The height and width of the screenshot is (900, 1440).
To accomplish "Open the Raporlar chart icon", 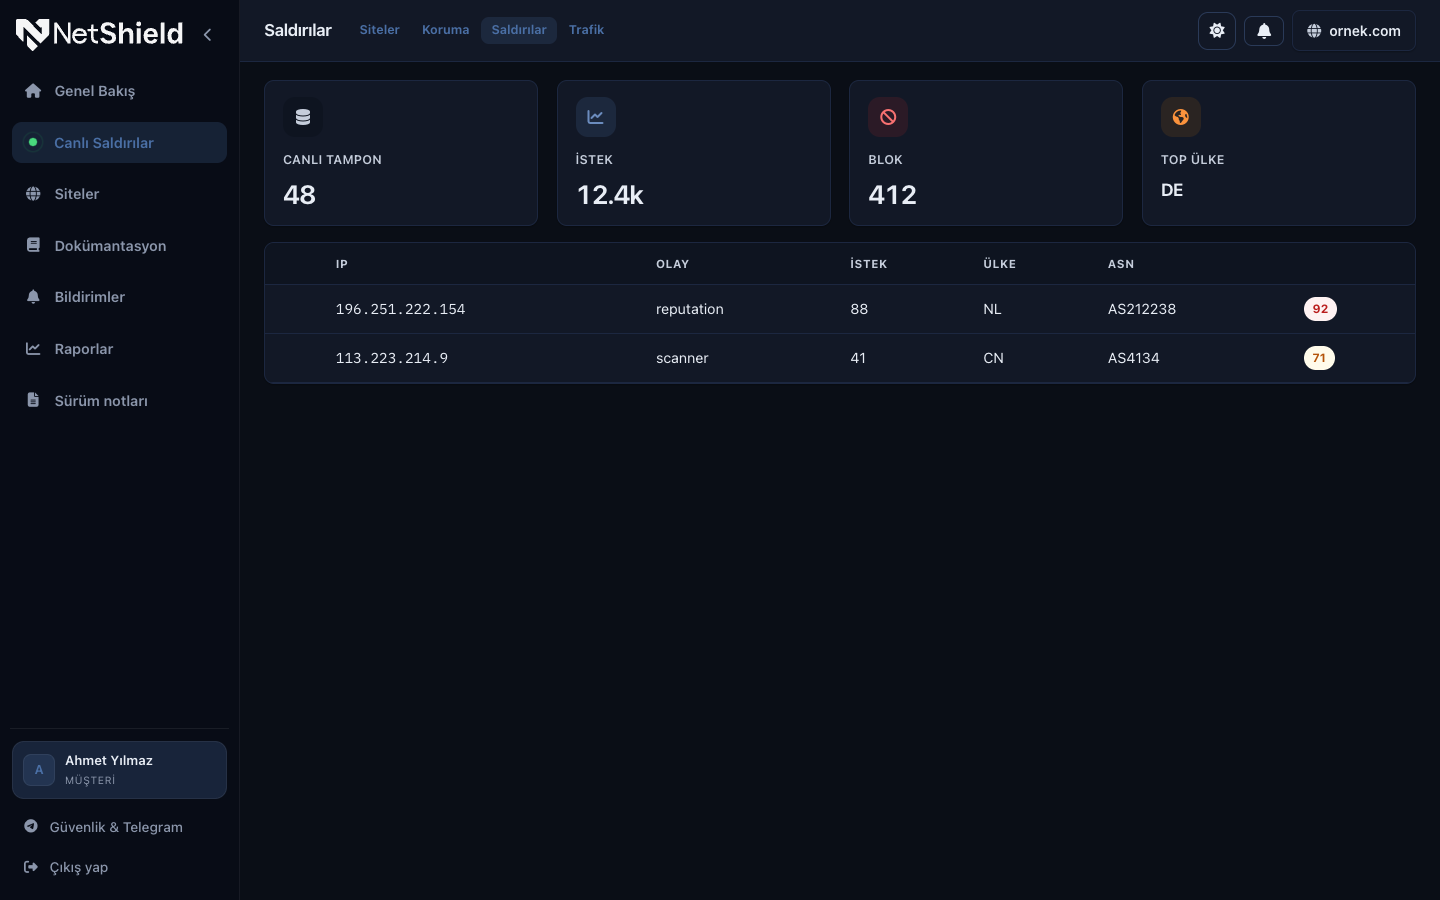I will pos(33,349).
